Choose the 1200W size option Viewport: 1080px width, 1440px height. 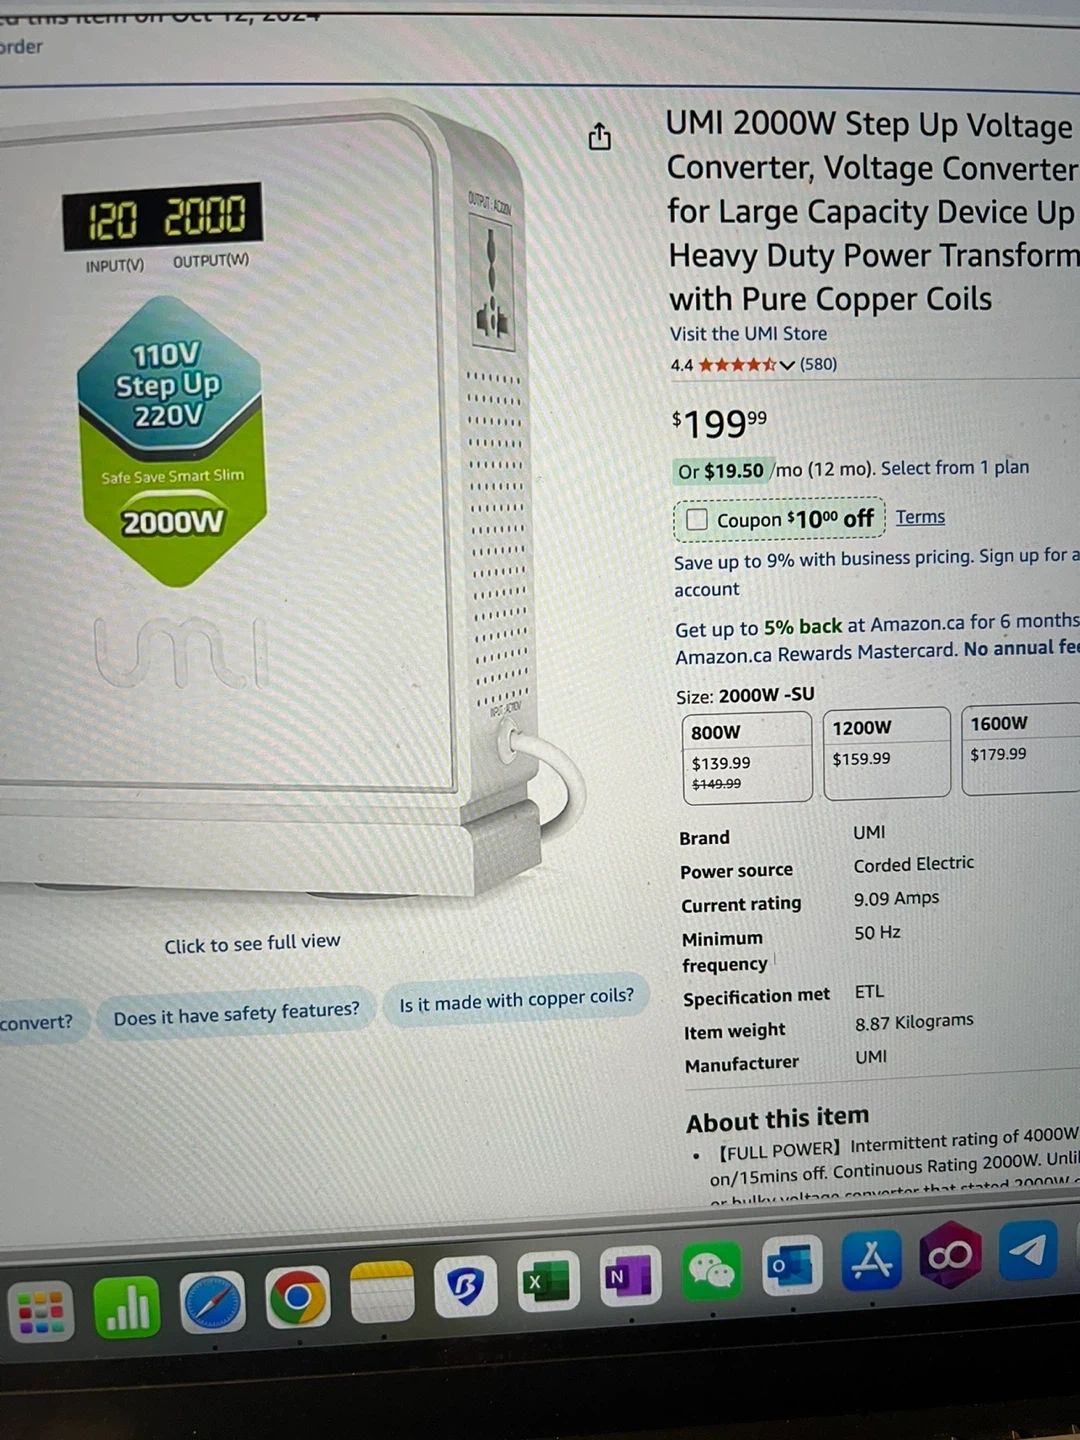(x=886, y=753)
